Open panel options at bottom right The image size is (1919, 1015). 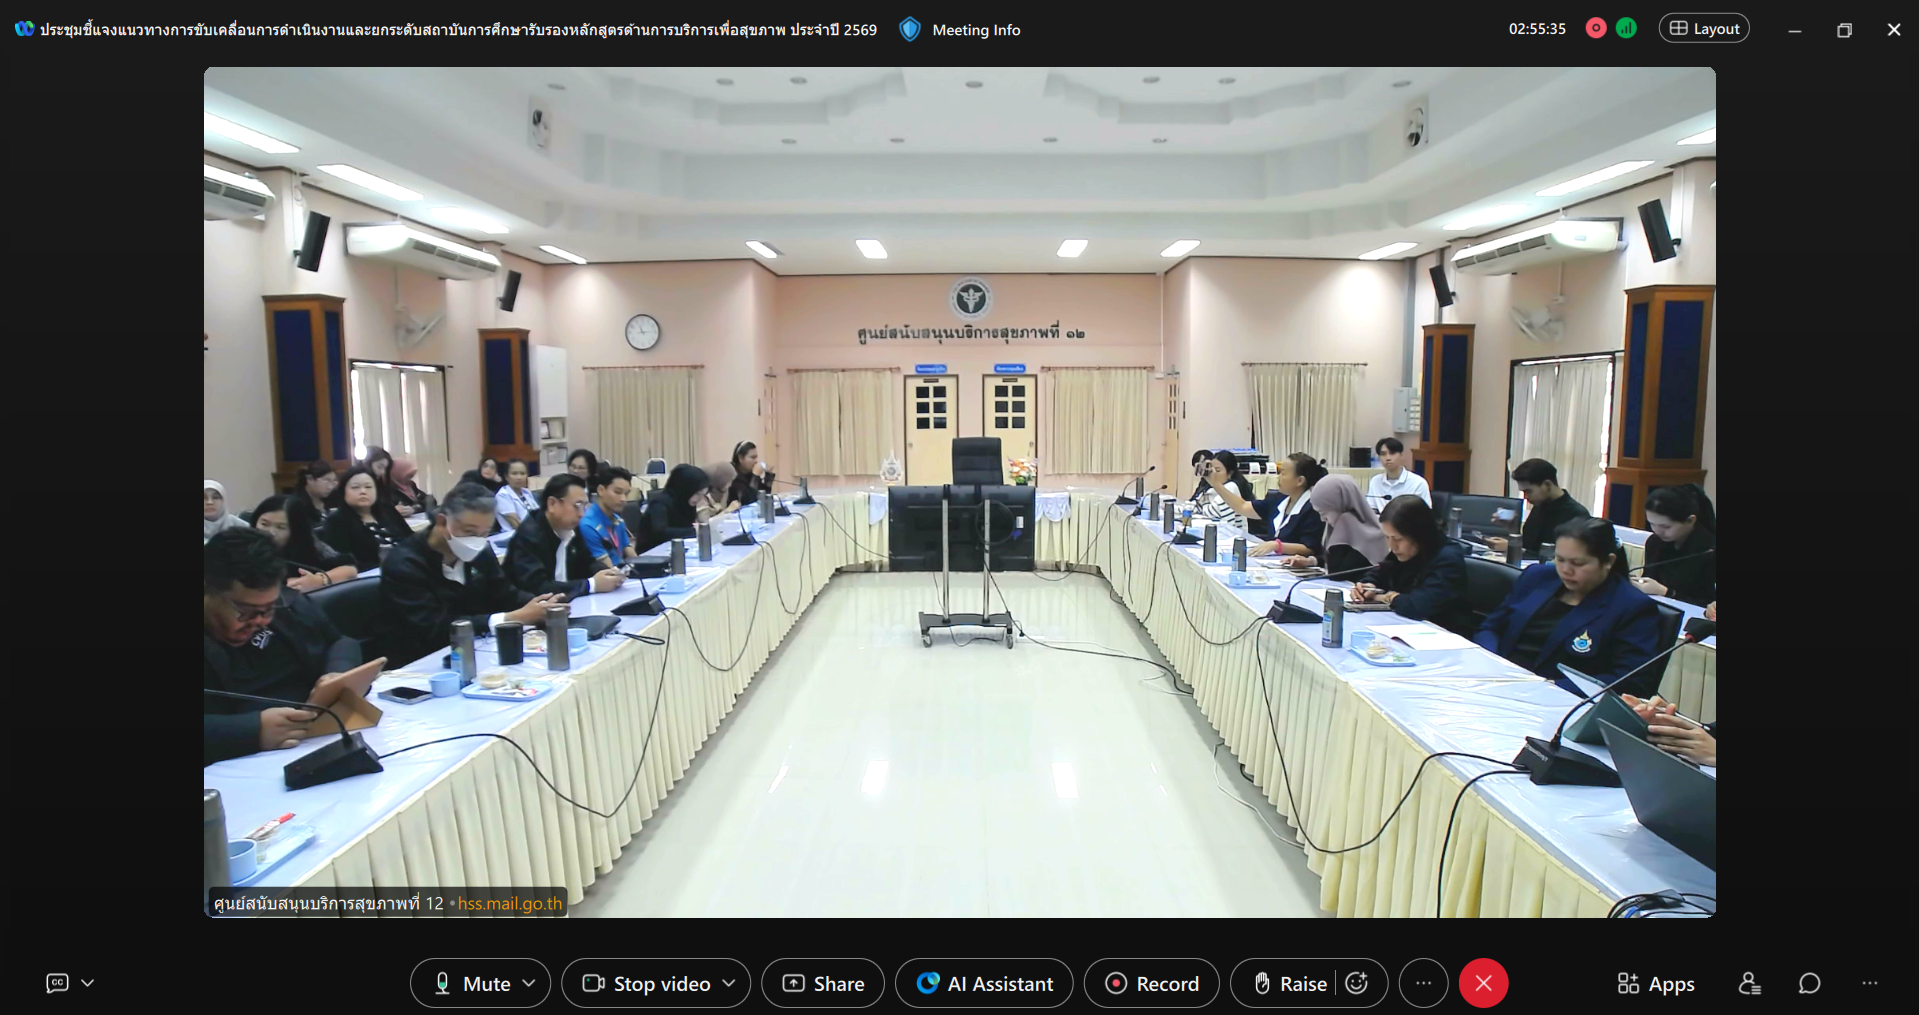tap(1869, 983)
